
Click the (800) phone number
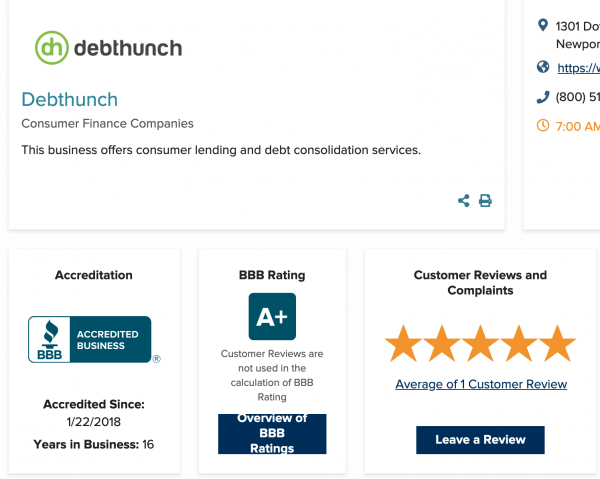(x=578, y=97)
